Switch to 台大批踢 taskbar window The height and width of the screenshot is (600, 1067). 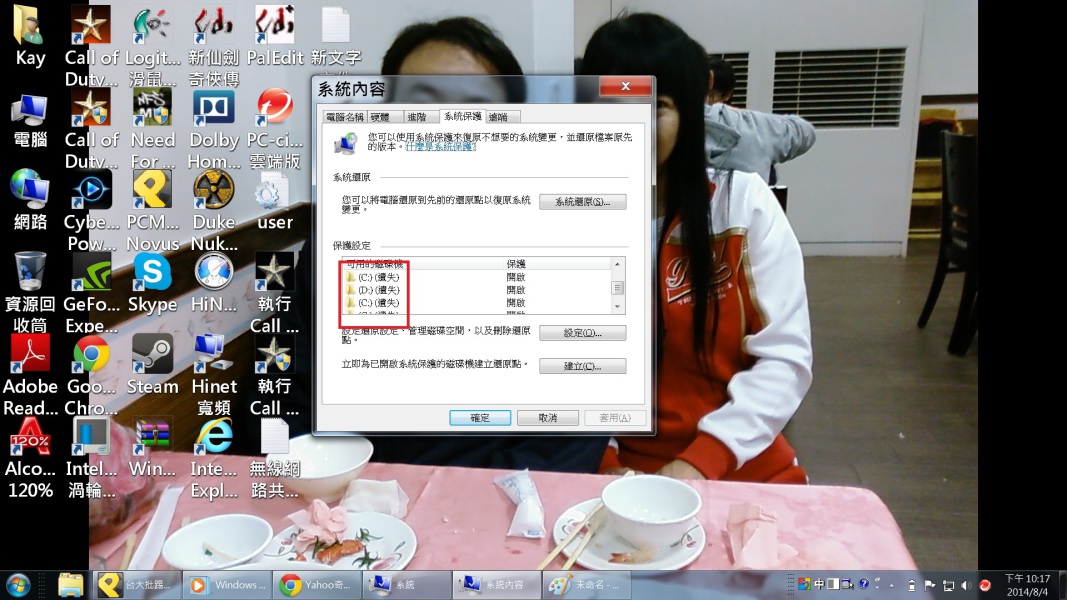point(137,585)
